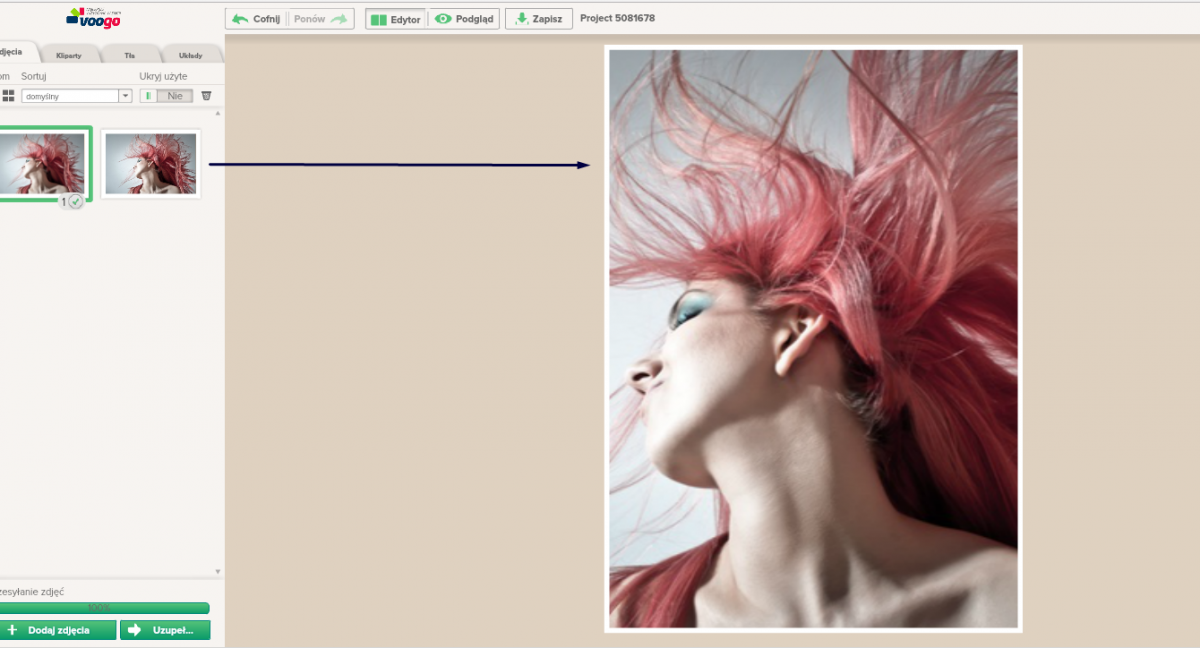Select the unused second photo thumbnail
The image size is (1200, 648).
151,164
